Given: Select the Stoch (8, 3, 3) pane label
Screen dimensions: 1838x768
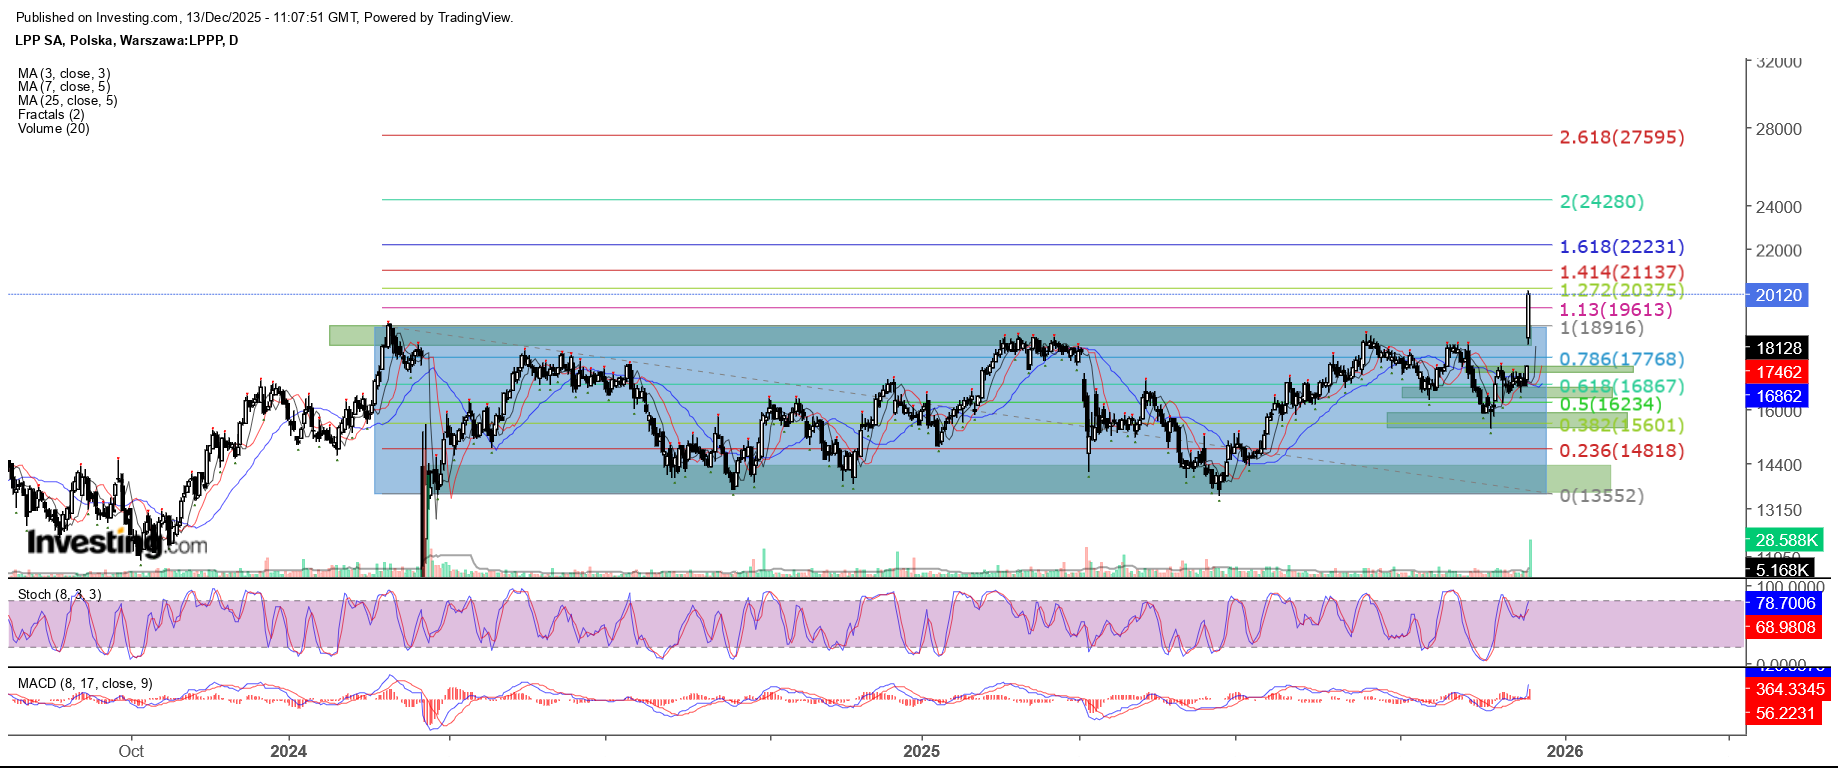Looking at the screenshot, I should point(59,595).
